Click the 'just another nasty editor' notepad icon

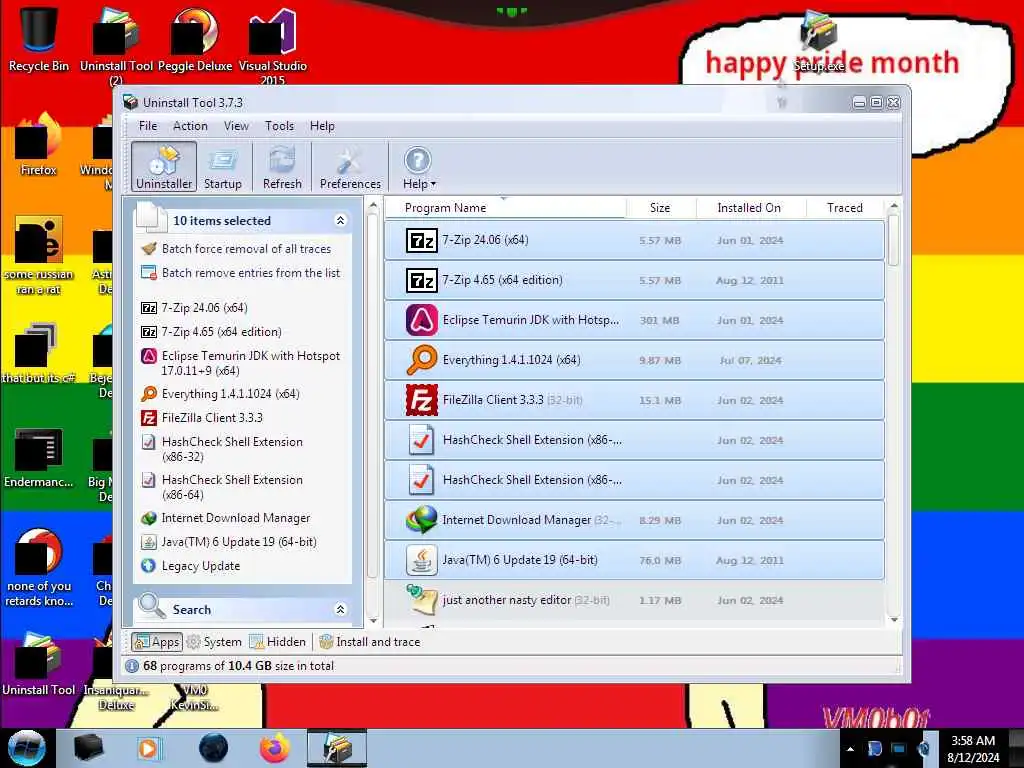[x=421, y=600]
